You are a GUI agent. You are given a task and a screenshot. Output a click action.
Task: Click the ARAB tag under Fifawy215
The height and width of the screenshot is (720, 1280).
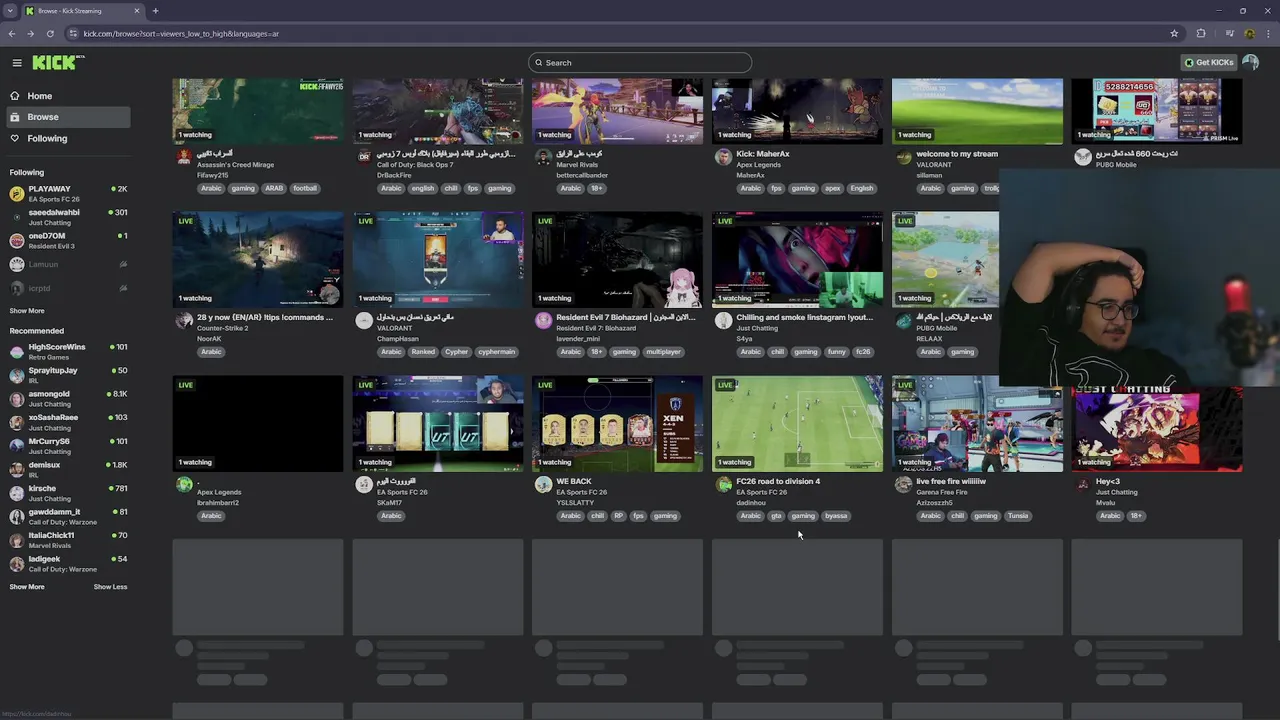pyautogui.click(x=274, y=188)
